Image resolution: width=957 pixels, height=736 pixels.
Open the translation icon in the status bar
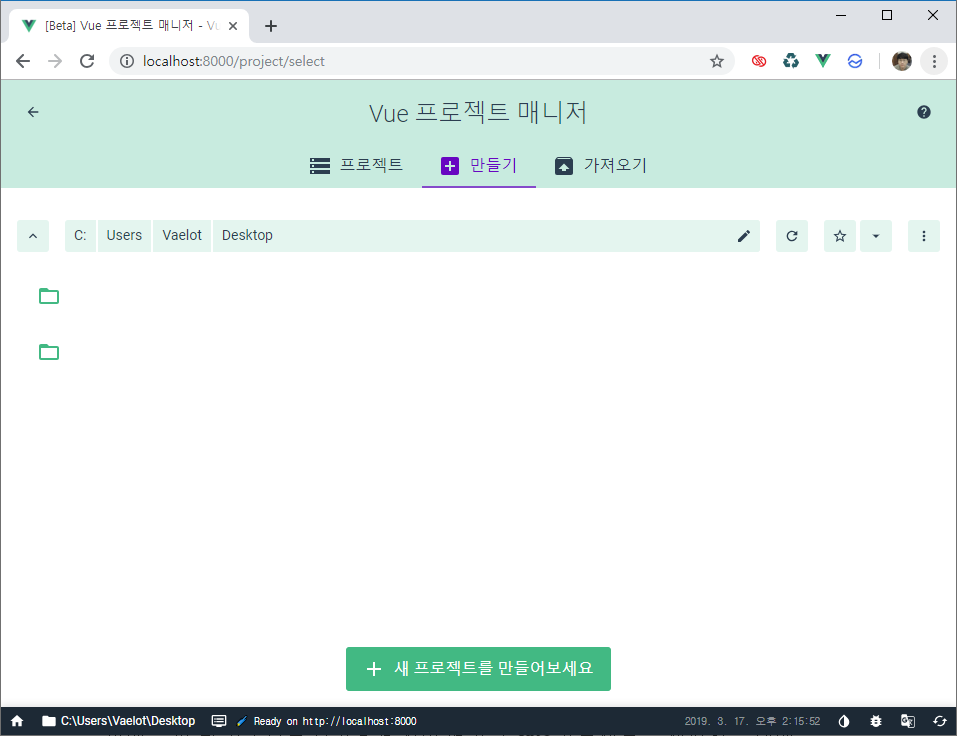click(907, 720)
